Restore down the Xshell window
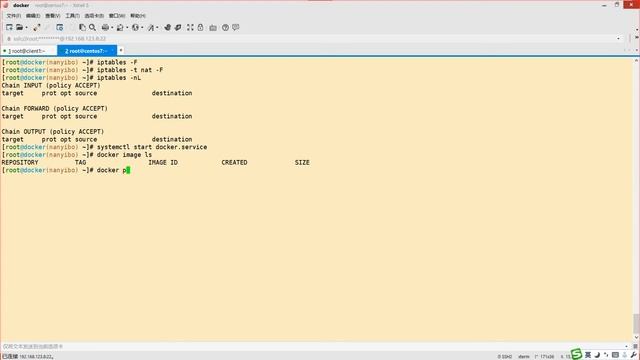This screenshot has height=360, width=640. pyautogui.click(x=617, y=5)
